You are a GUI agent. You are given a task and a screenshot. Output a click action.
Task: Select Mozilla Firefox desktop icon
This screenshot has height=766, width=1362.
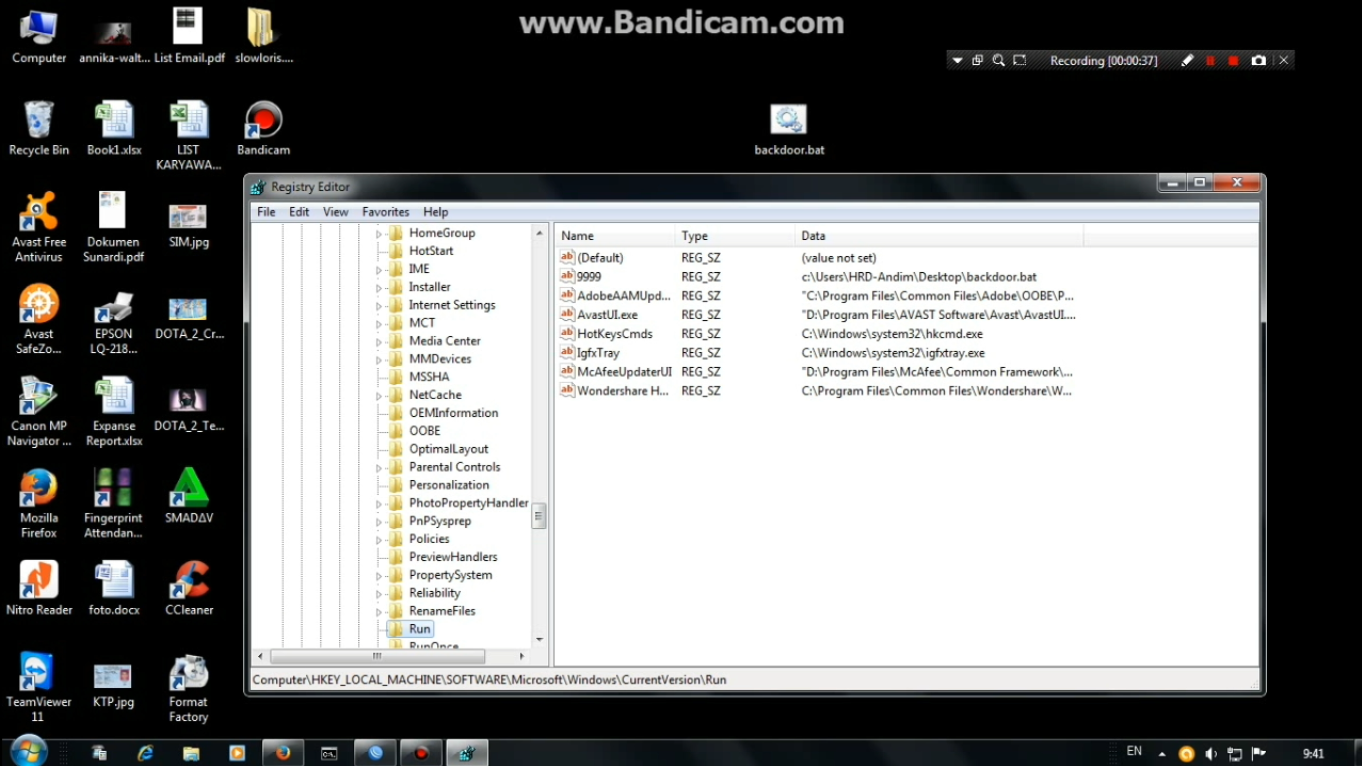(39, 503)
